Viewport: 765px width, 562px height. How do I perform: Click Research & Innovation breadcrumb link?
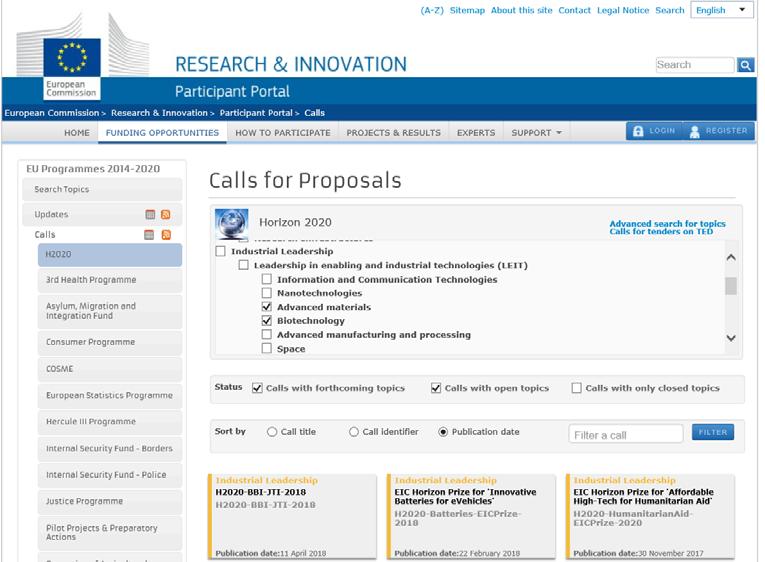pos(159,113)
